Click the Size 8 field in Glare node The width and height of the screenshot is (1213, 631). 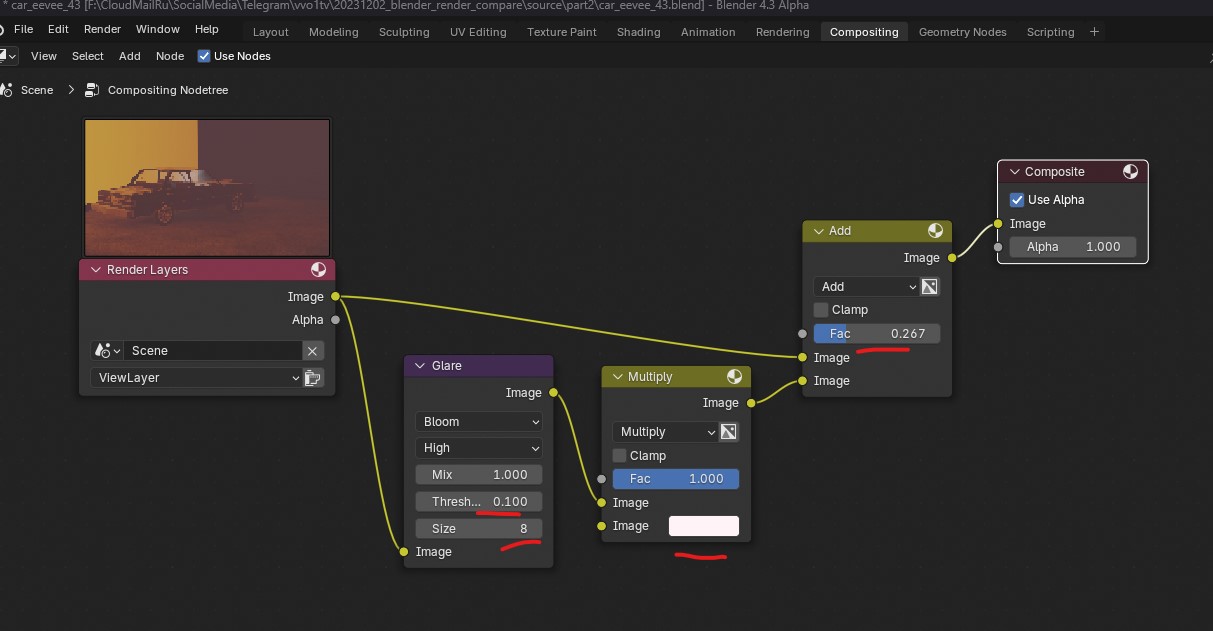479,529
